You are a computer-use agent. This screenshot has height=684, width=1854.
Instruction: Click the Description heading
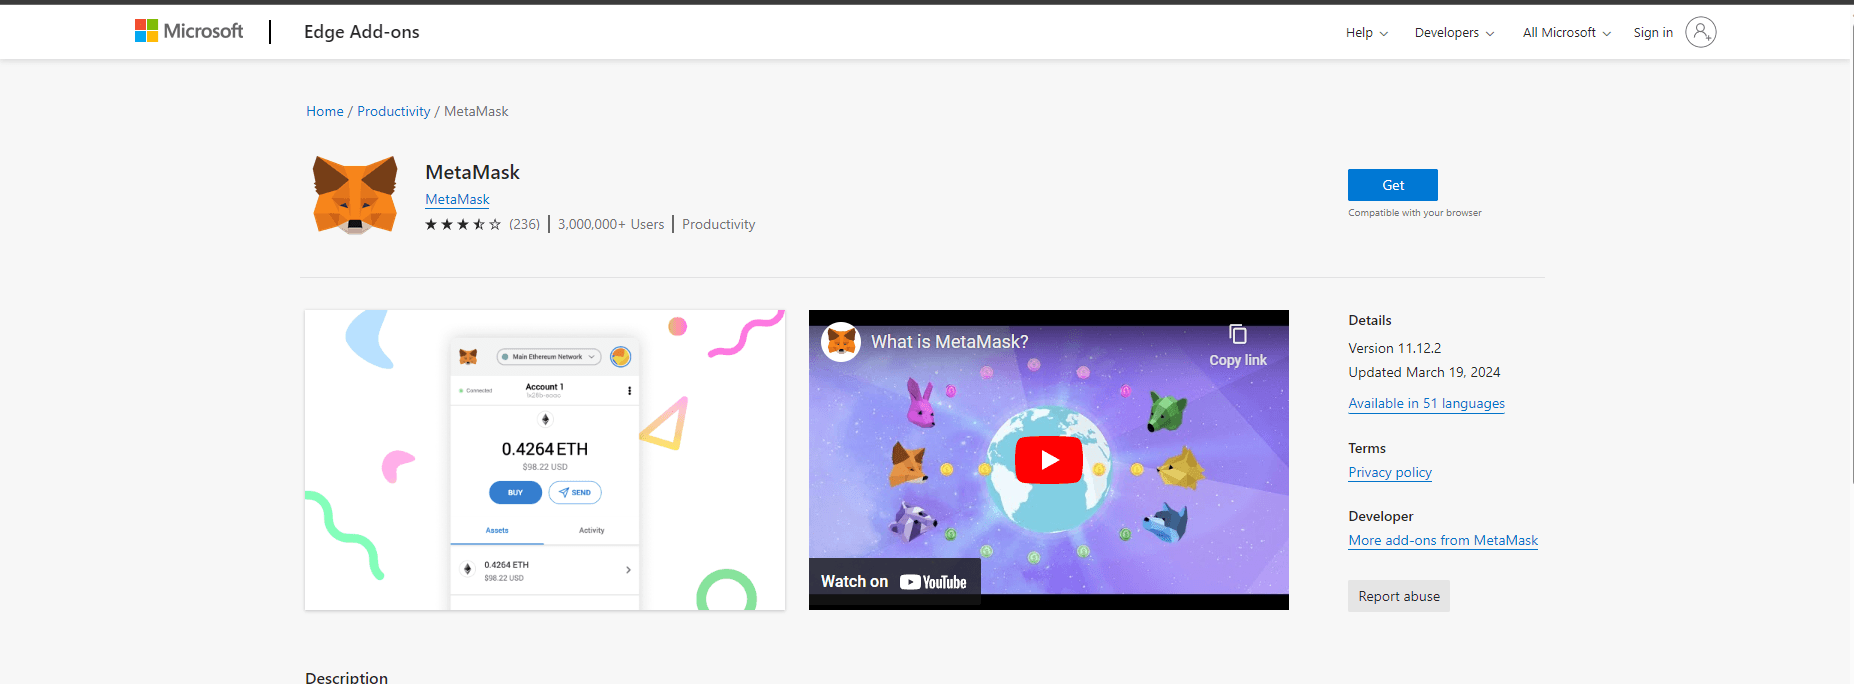346,677
